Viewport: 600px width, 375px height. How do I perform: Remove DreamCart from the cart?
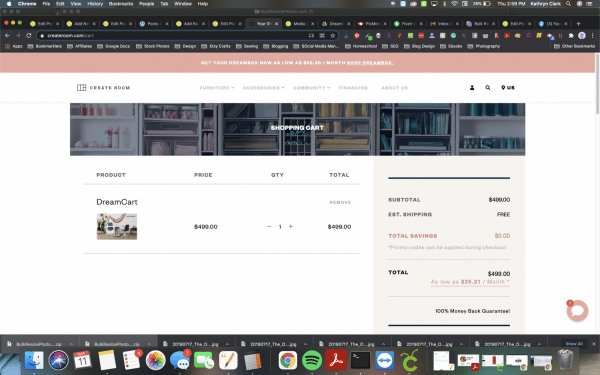click(340, 202)
